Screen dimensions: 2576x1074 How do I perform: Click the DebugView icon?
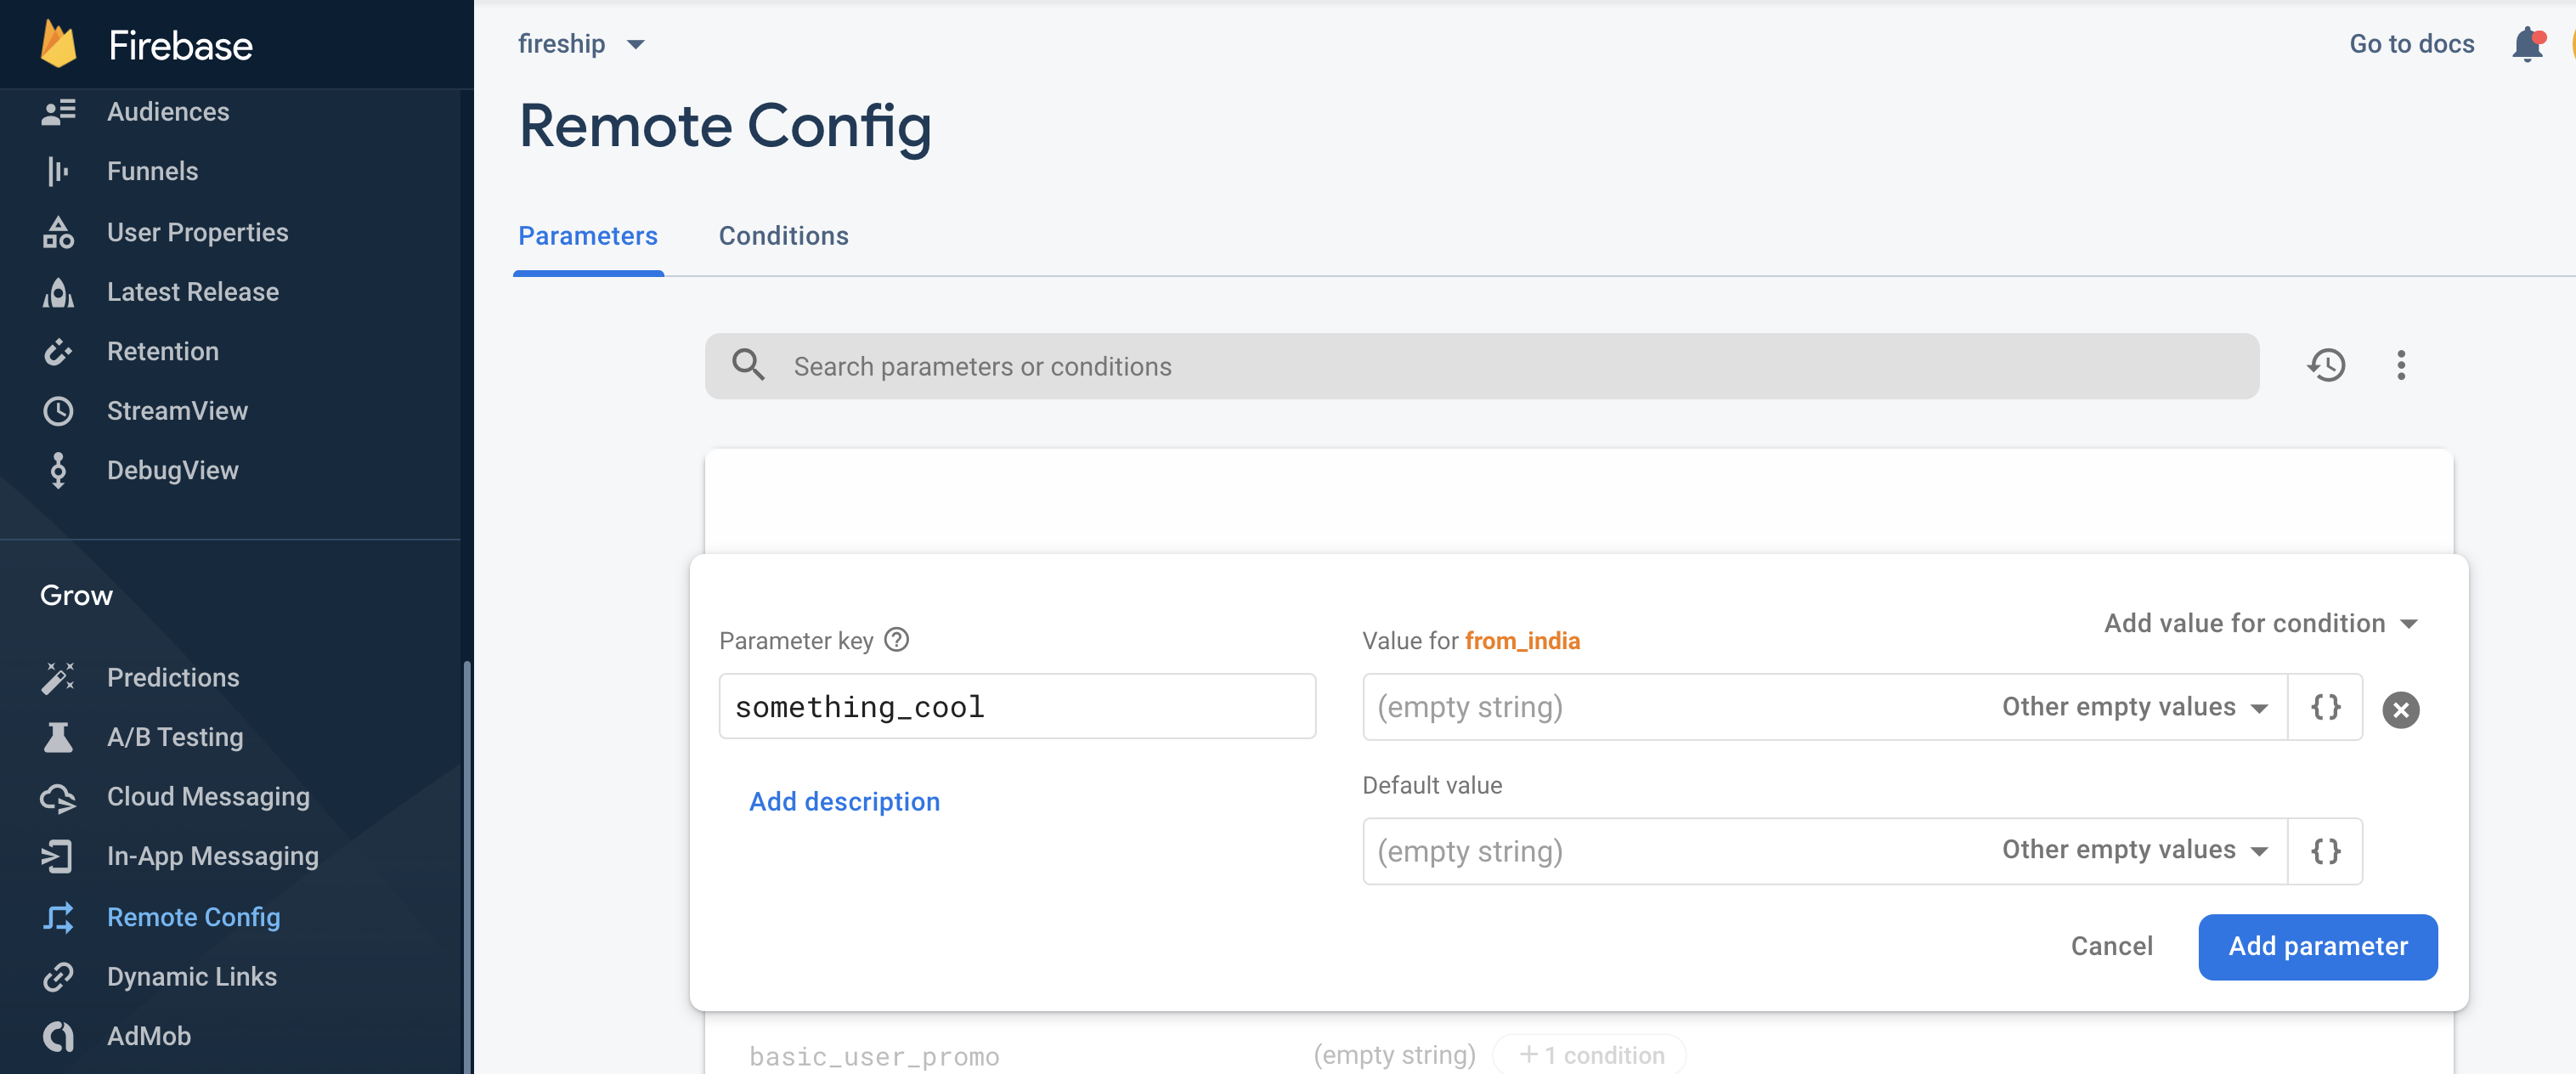pos(58,470)
